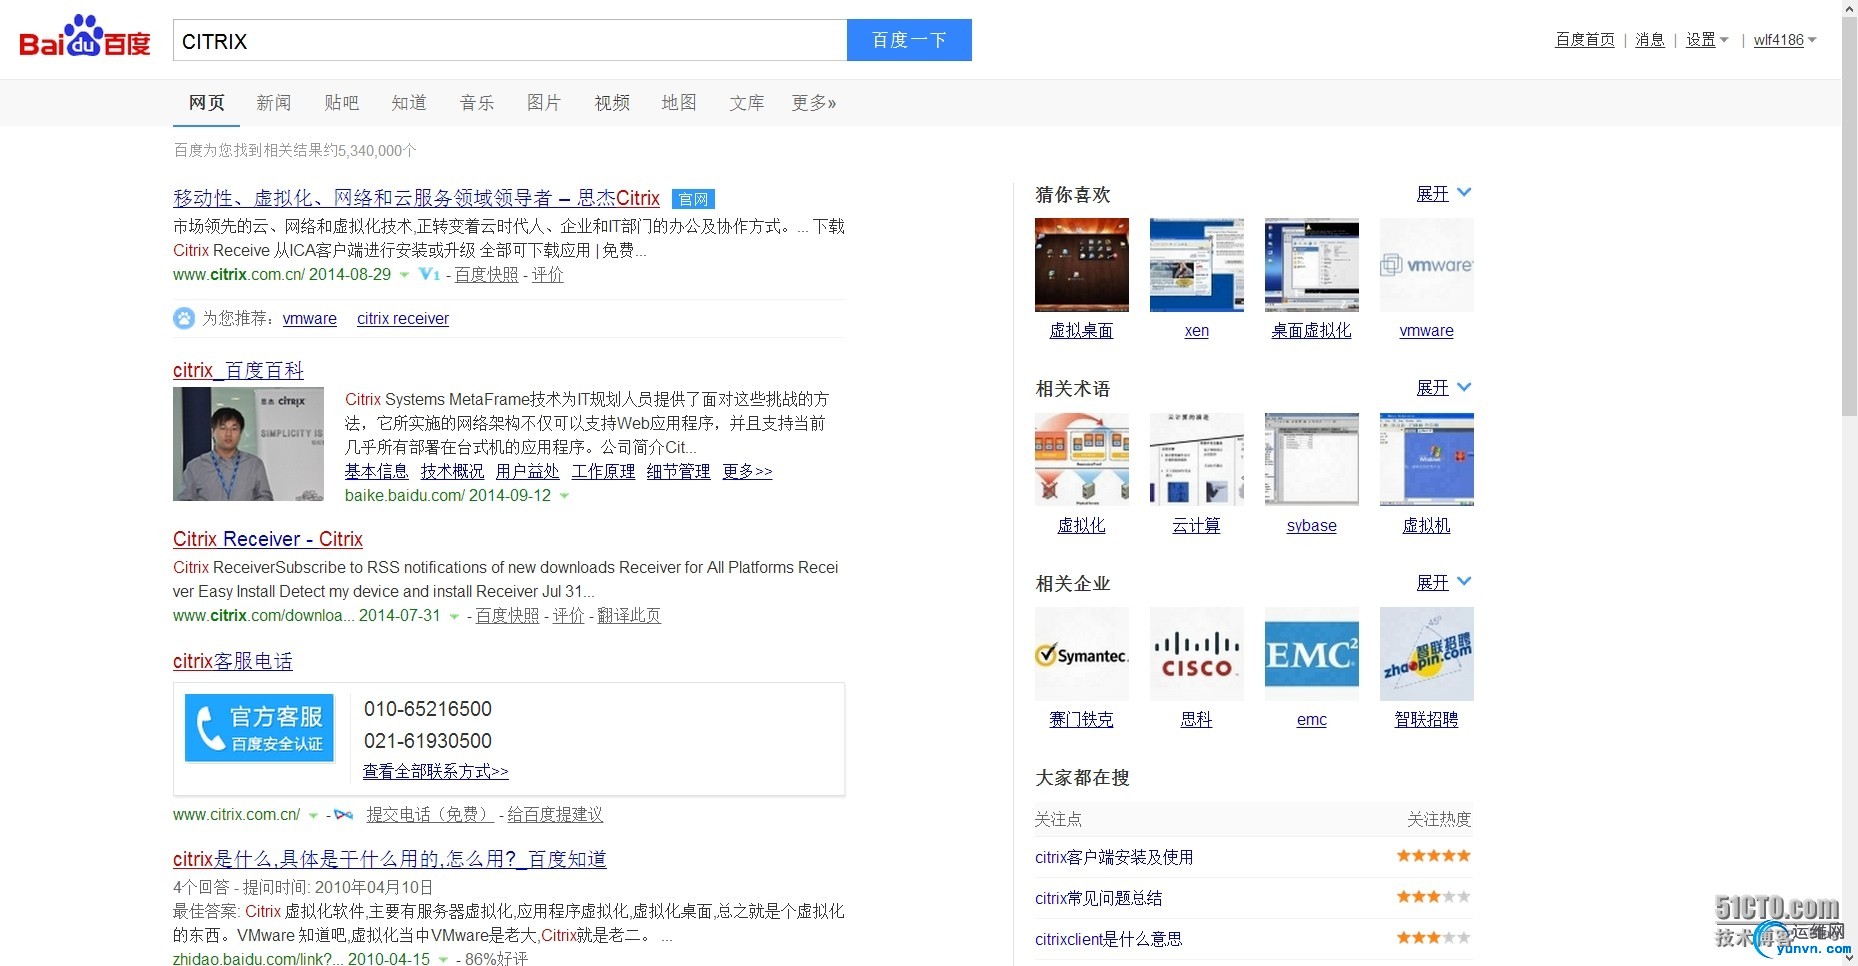Switch to the 新闻 tab

click(x=273, y=102)
